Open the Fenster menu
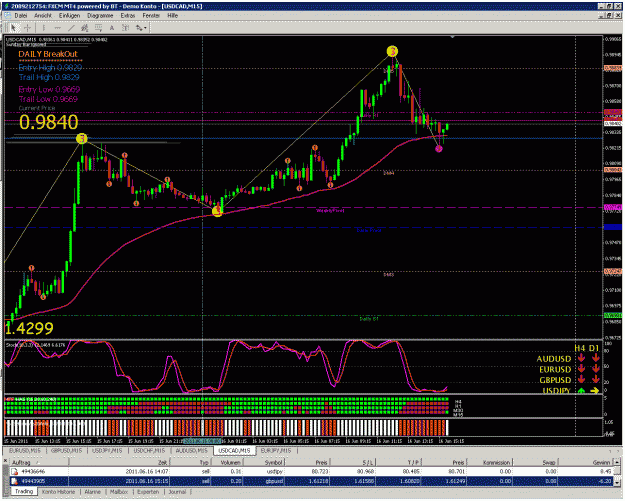 click(x=151, y=16)
